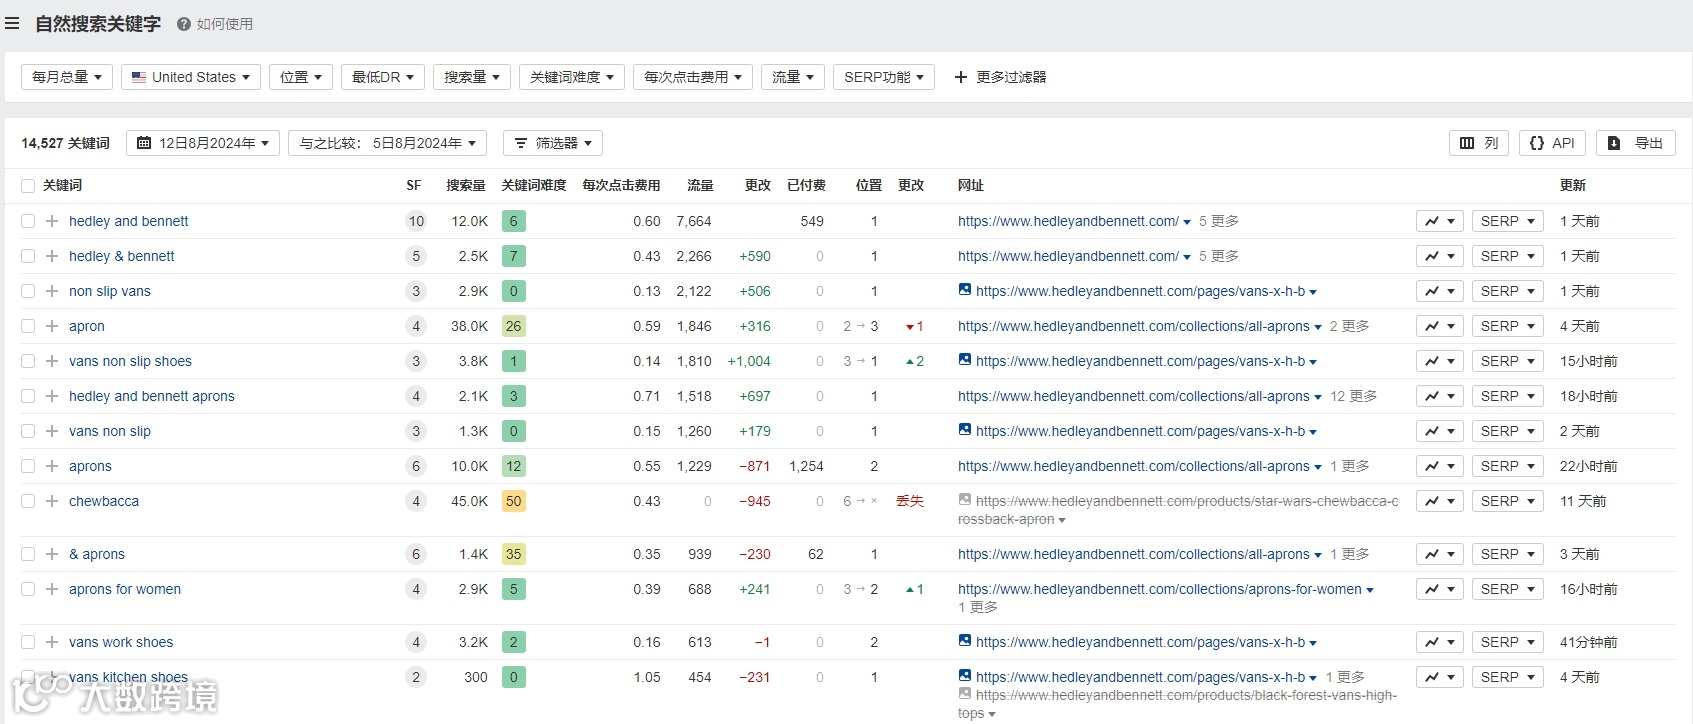Viewport: 1693px width, 724px height.
Task: Click the 如何使用 help question-mark icon
Action: pos(184,24)
